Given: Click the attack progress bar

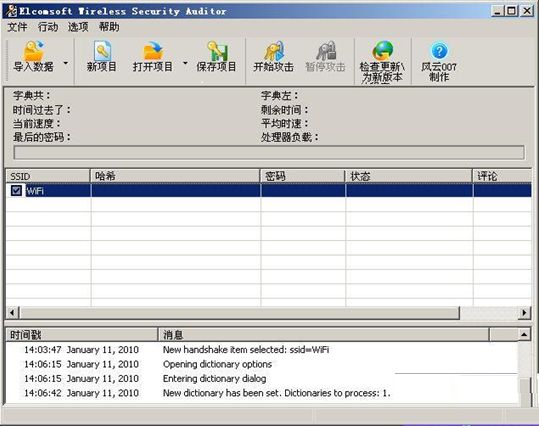Looking at the screenshot, I should tap(269, 152).
